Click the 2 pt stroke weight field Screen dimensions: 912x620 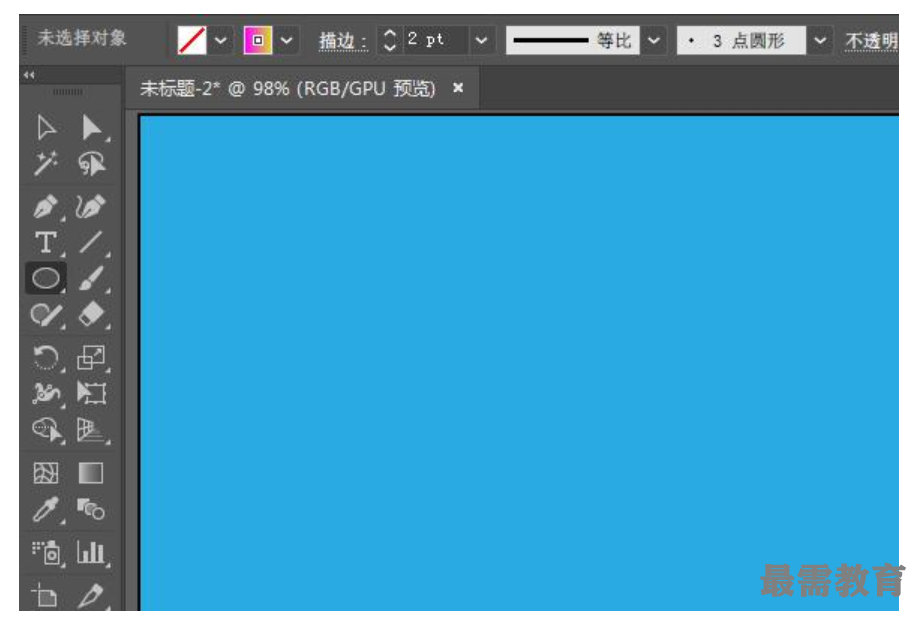coord(436,40)
